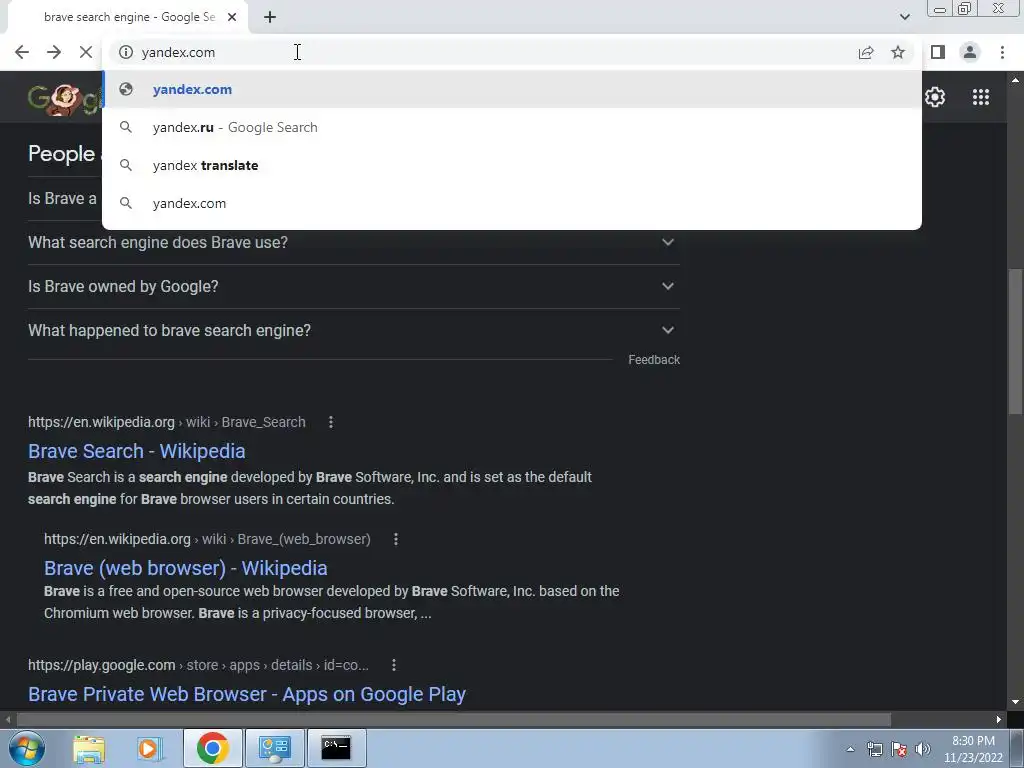Open Brave Search - Wikipedia result
Viewport: 1024px width, 768px height.
pyautogui.click(x=136, y=451)
